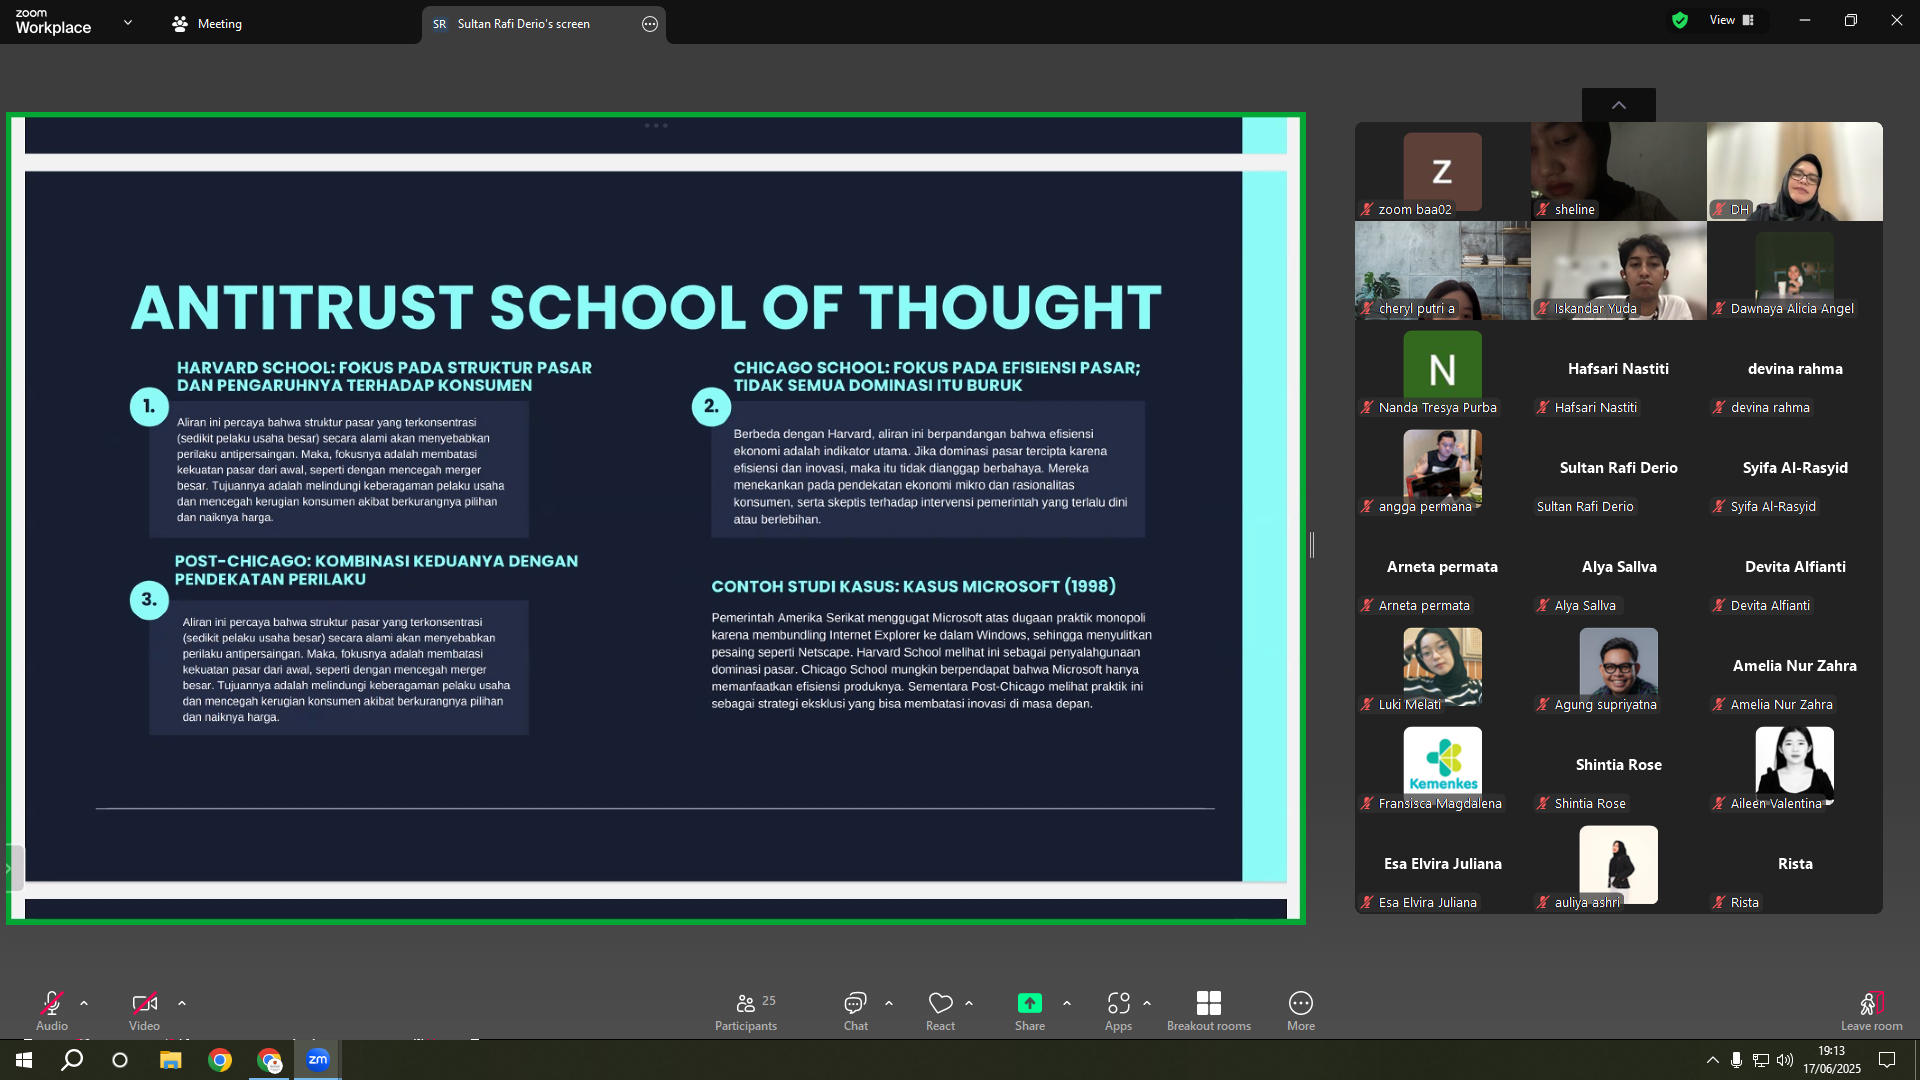1920x1080 pixels.
Task: Open system volume control
Action: [x=1785, y=1060]
